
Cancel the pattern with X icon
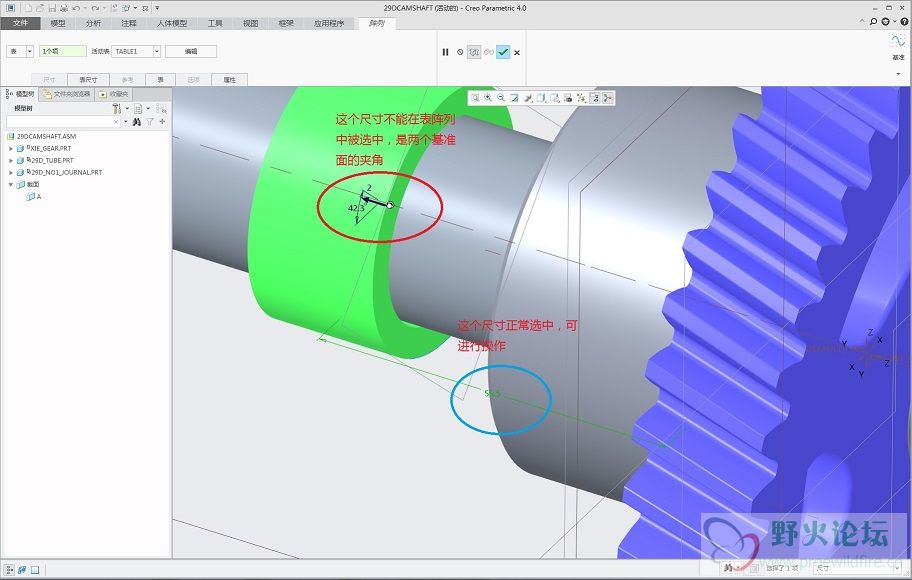517,52
